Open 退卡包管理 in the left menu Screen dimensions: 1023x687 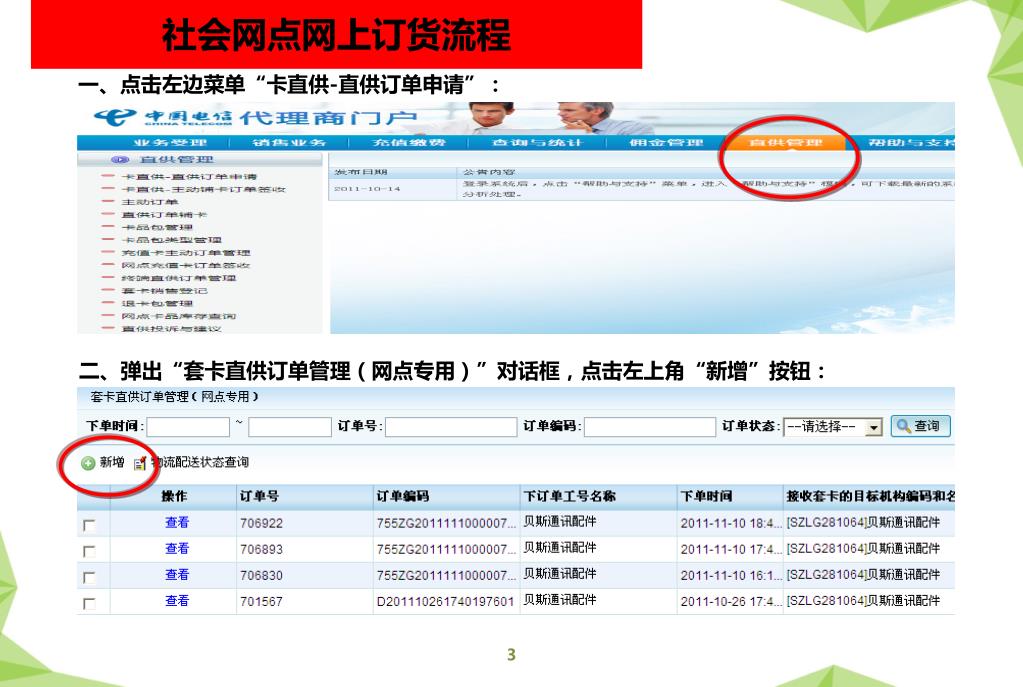[157, 303]
